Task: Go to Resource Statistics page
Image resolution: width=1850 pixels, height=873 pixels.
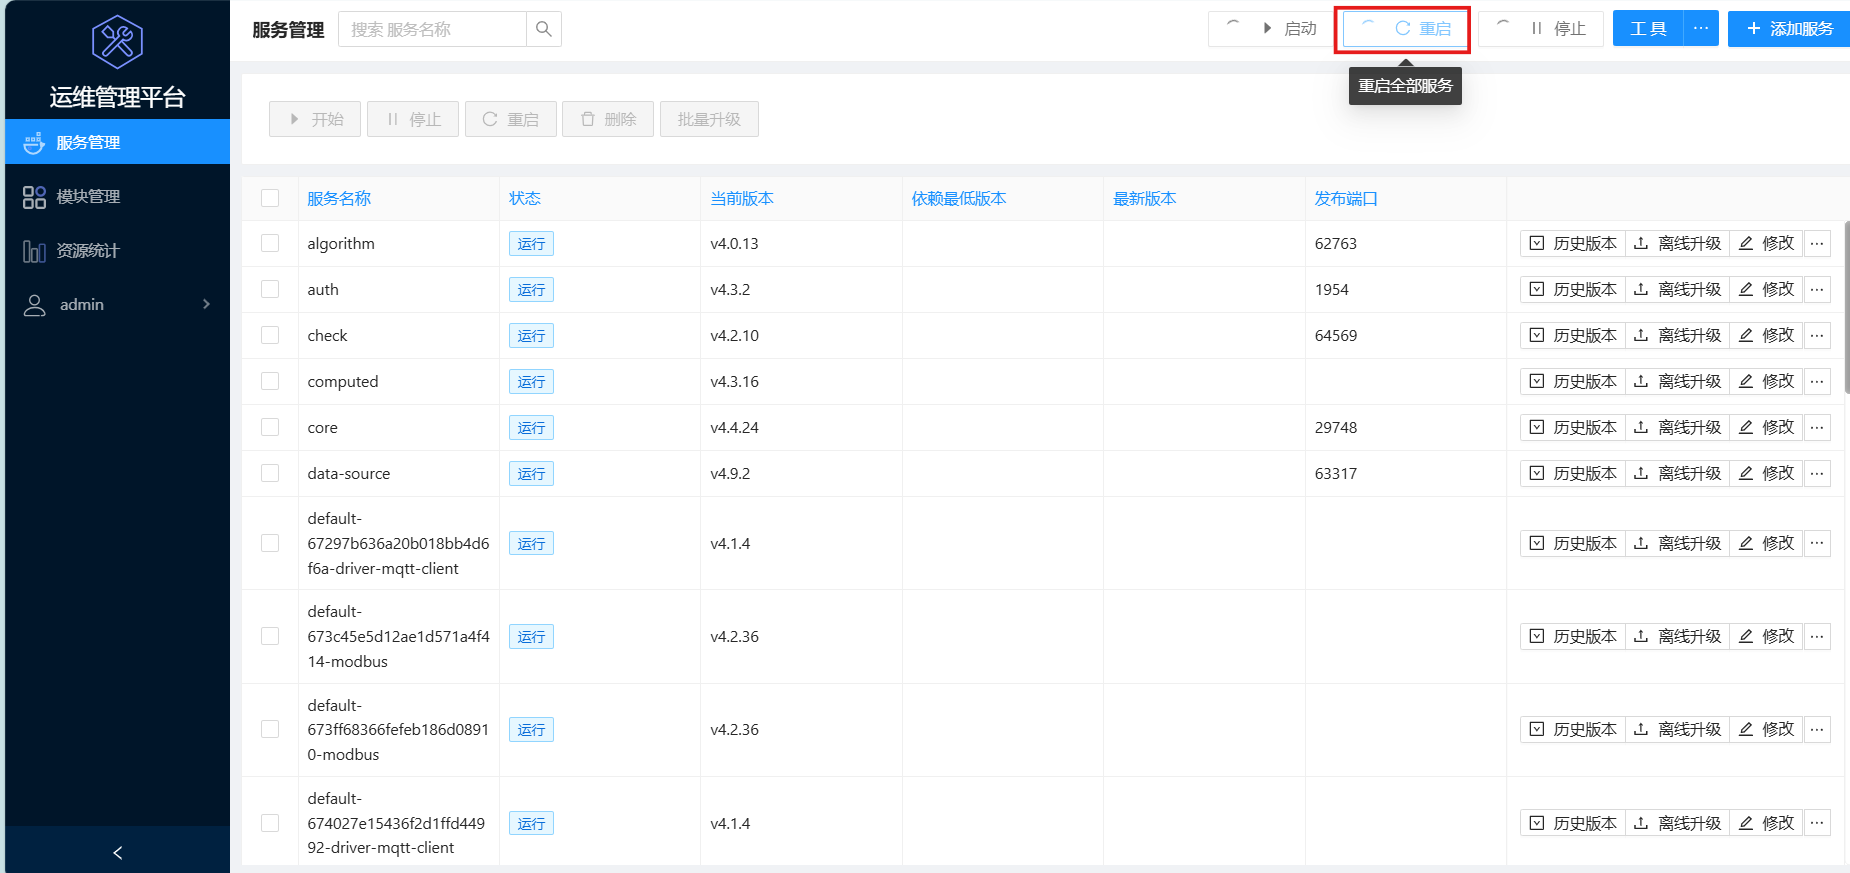Action: (88, 250)
